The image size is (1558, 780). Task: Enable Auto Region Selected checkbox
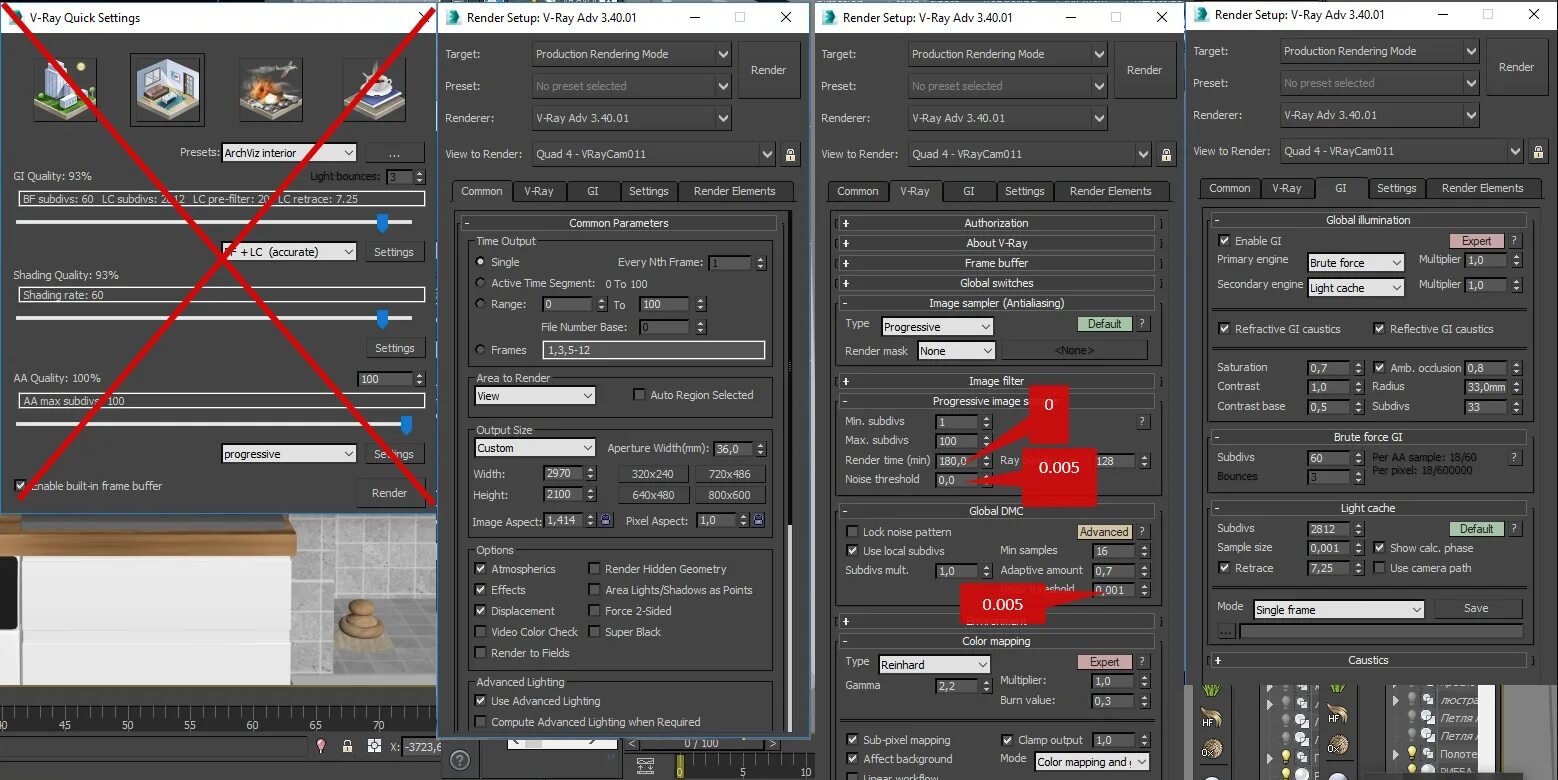pos(639,395)
